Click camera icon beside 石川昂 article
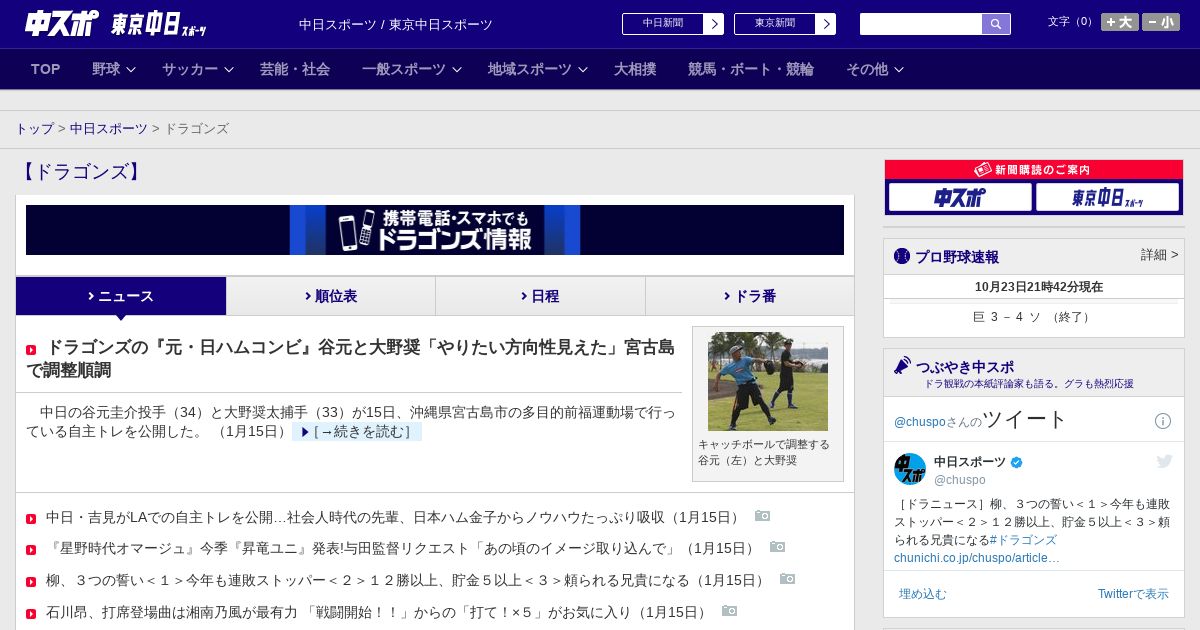Viewport: 1200px width, 630px height. click(x=729, y=611)
